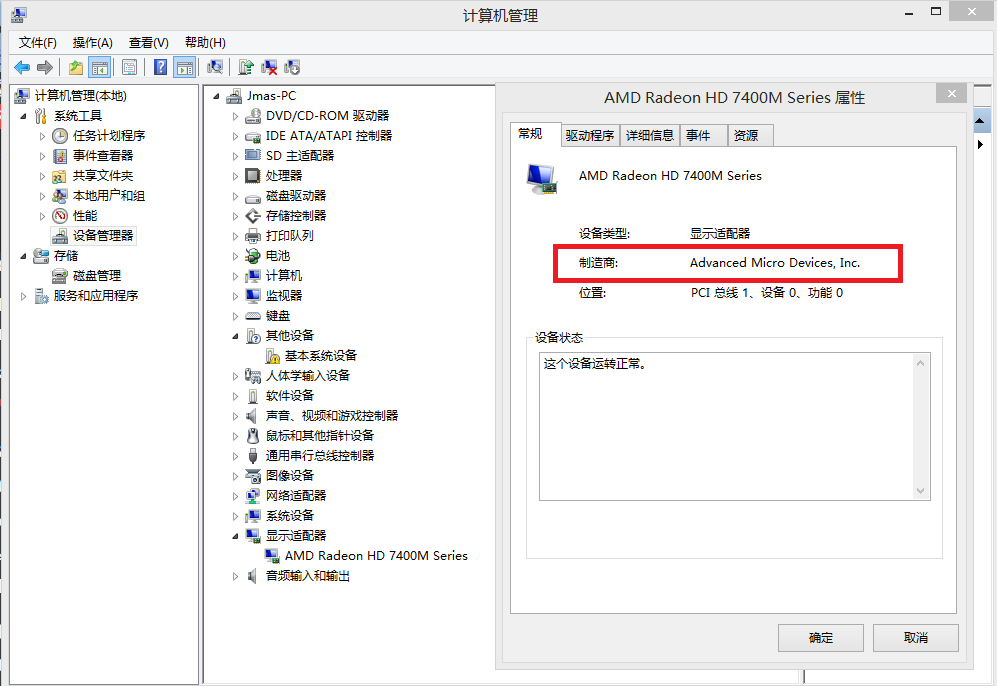Screen dimensions: 997x686
Task: Collapse the 显示适配器 node
Action: pos(235,536)
